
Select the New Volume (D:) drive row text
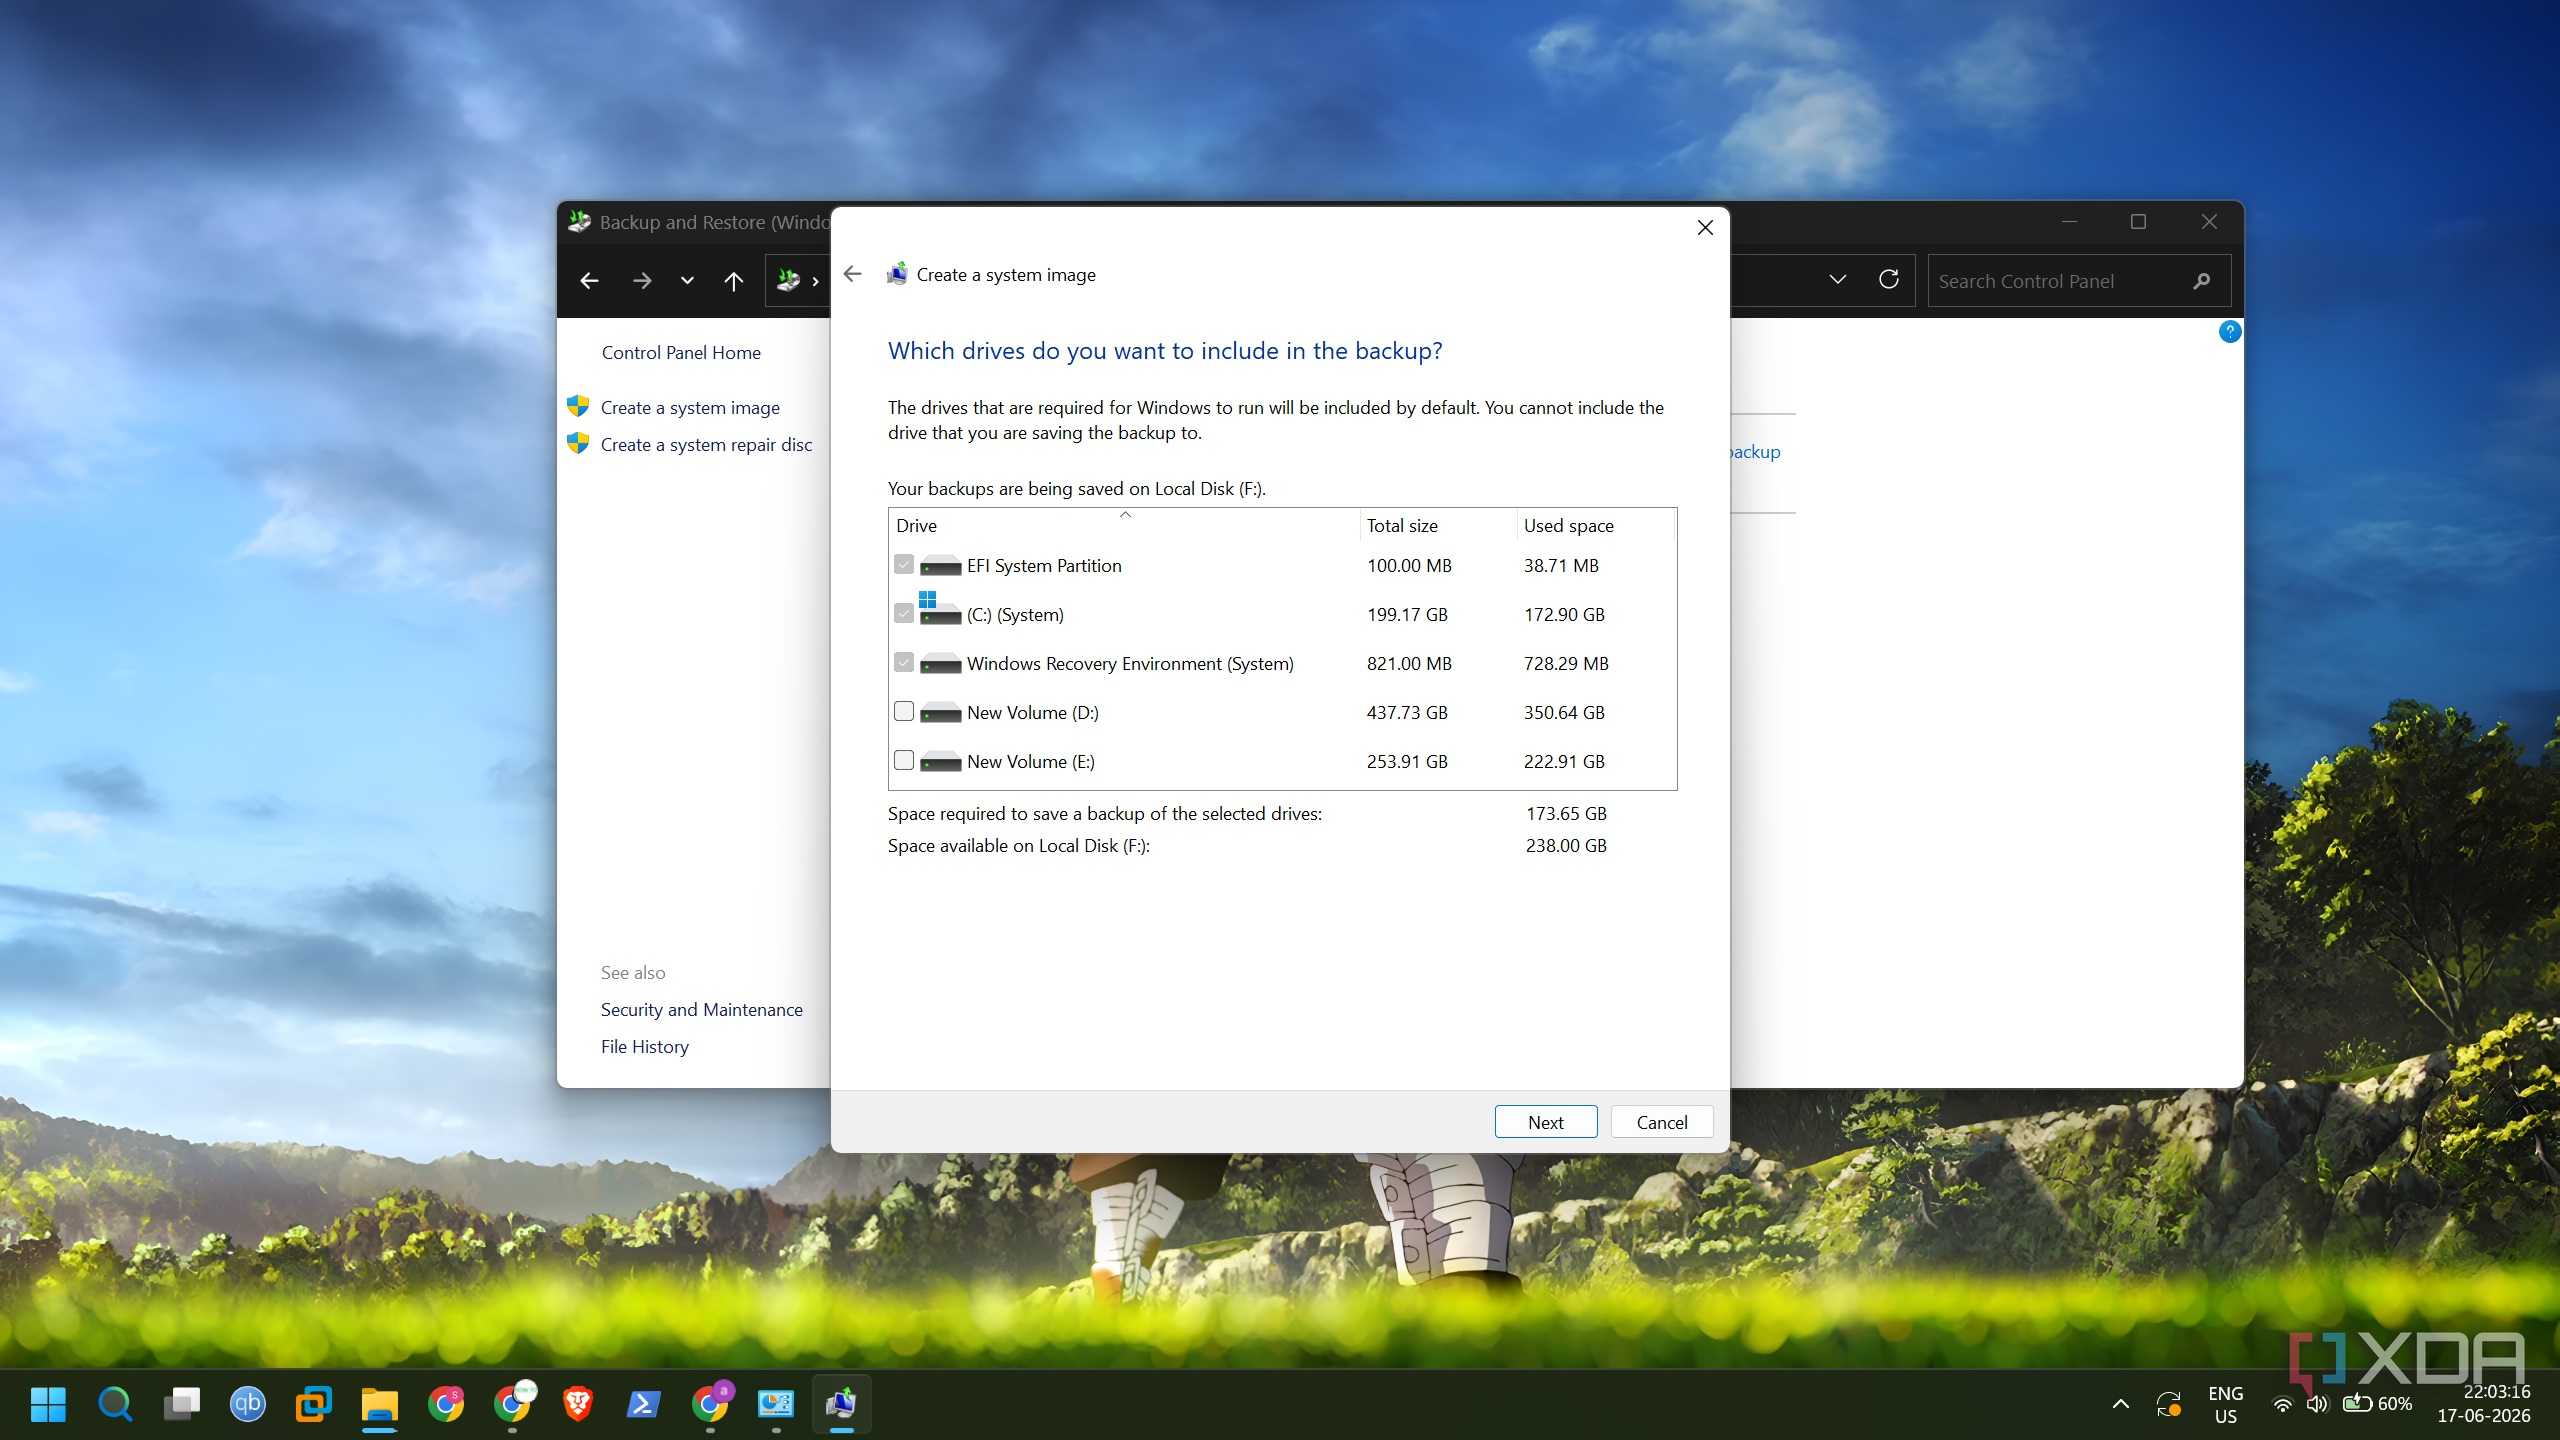point(1032,712)
